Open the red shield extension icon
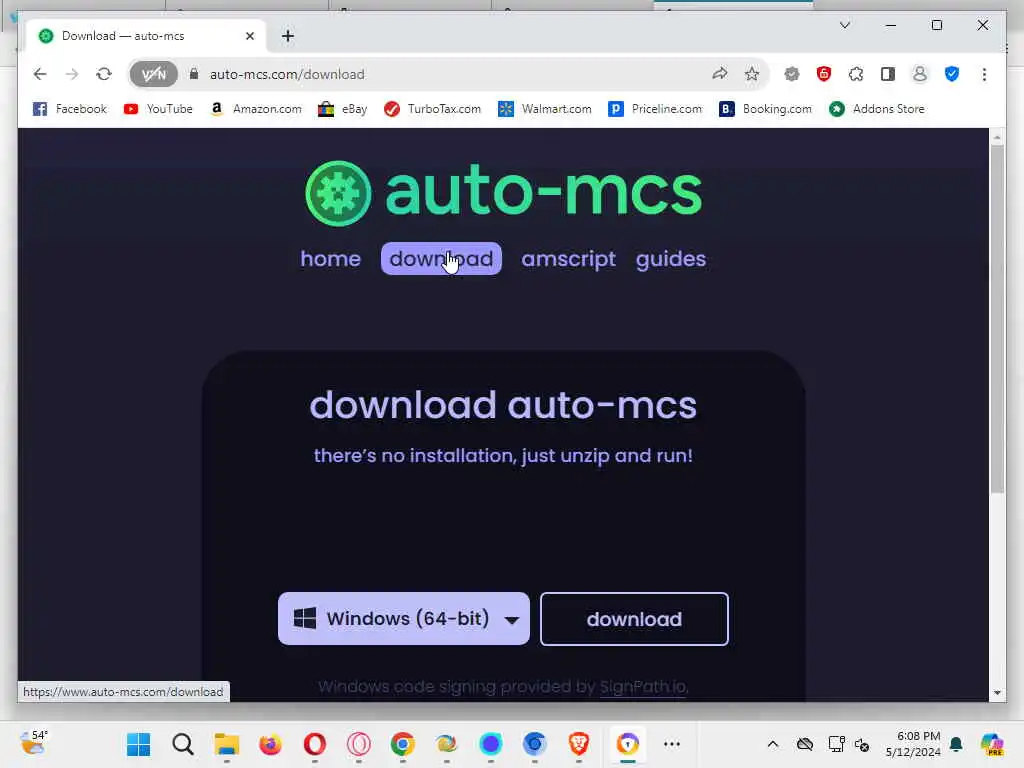This screenshot has height=768, width=1024. [x=824, y=74]
